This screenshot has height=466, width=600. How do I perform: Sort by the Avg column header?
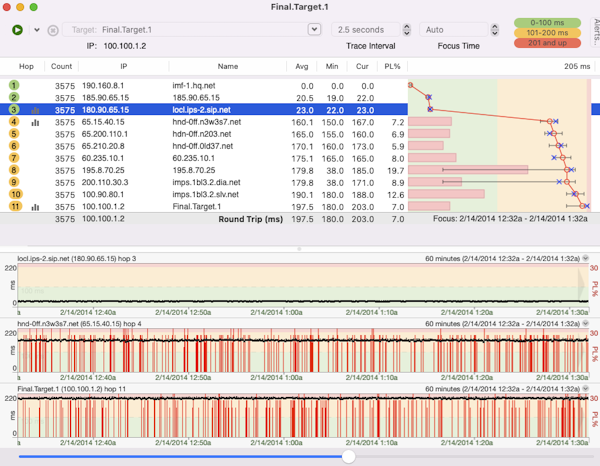pos(303,66)
